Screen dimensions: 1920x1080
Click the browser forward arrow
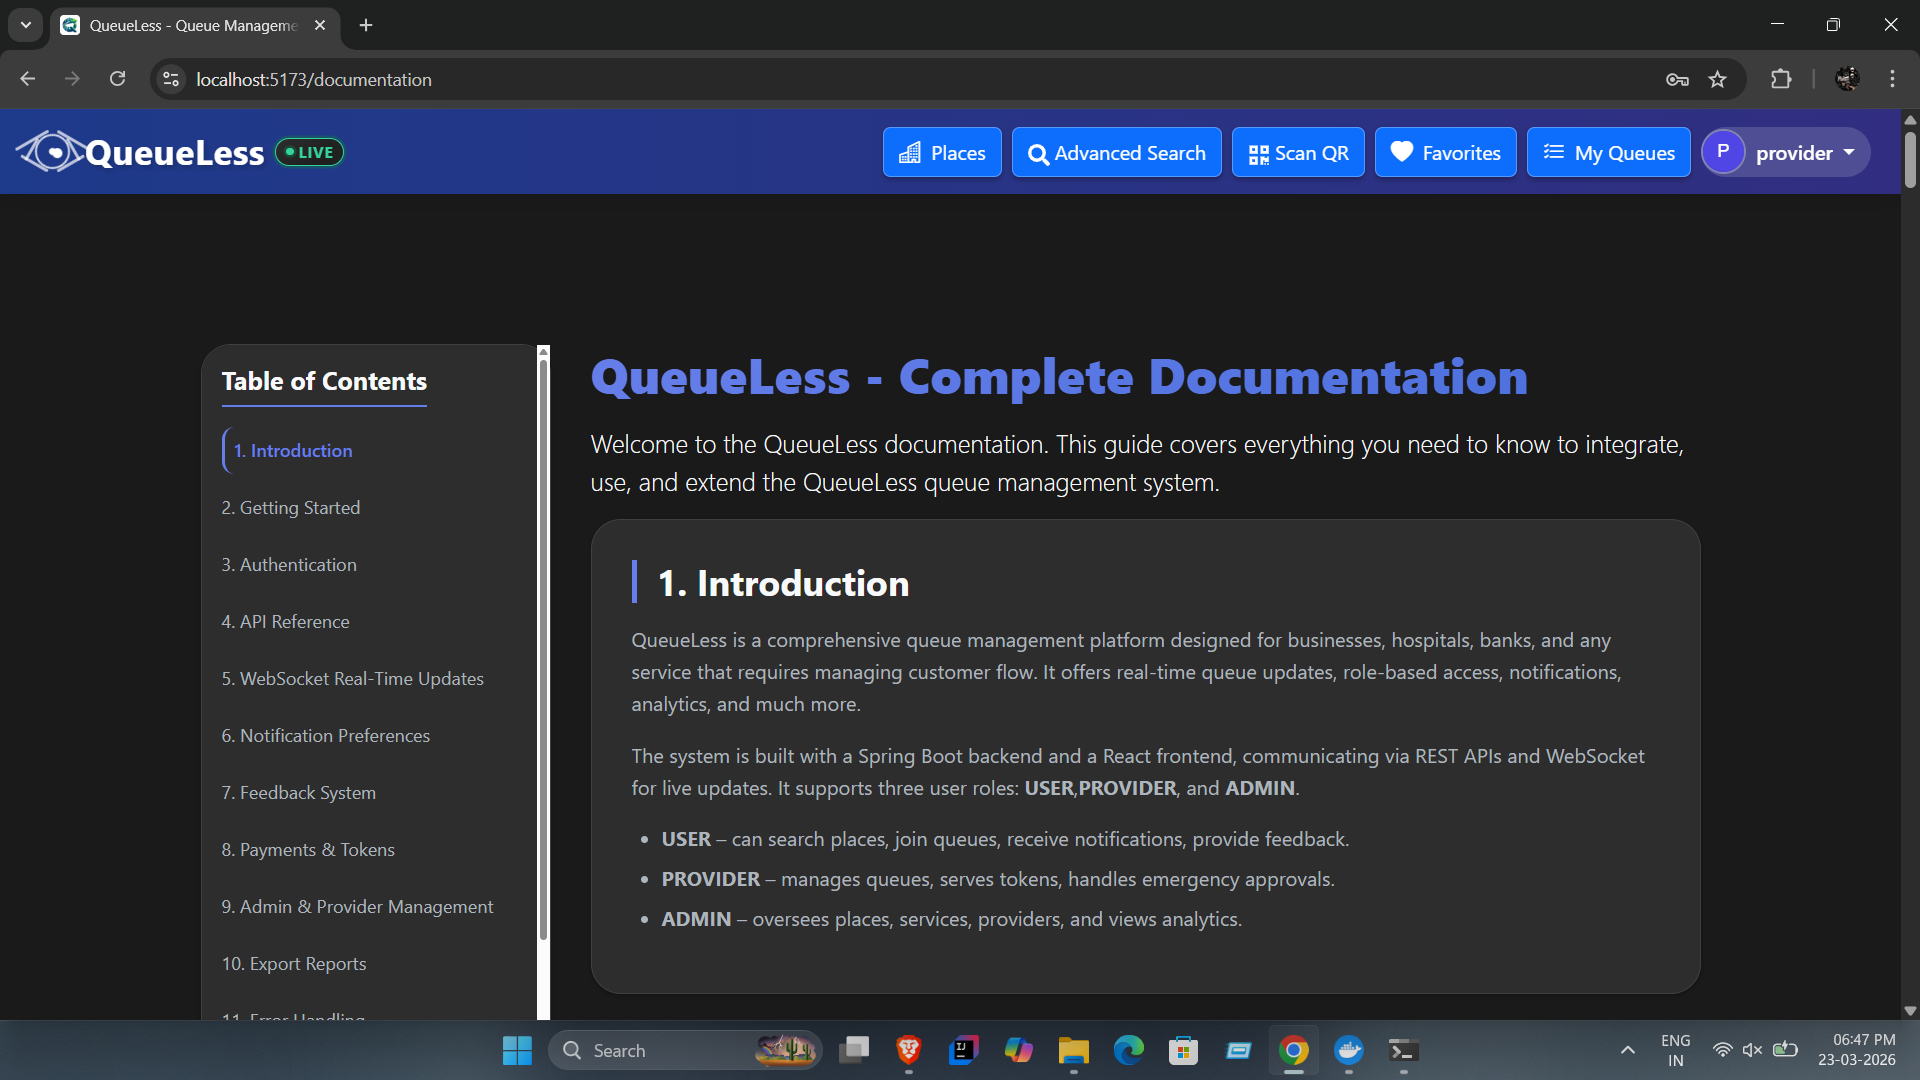pos(72,79)
